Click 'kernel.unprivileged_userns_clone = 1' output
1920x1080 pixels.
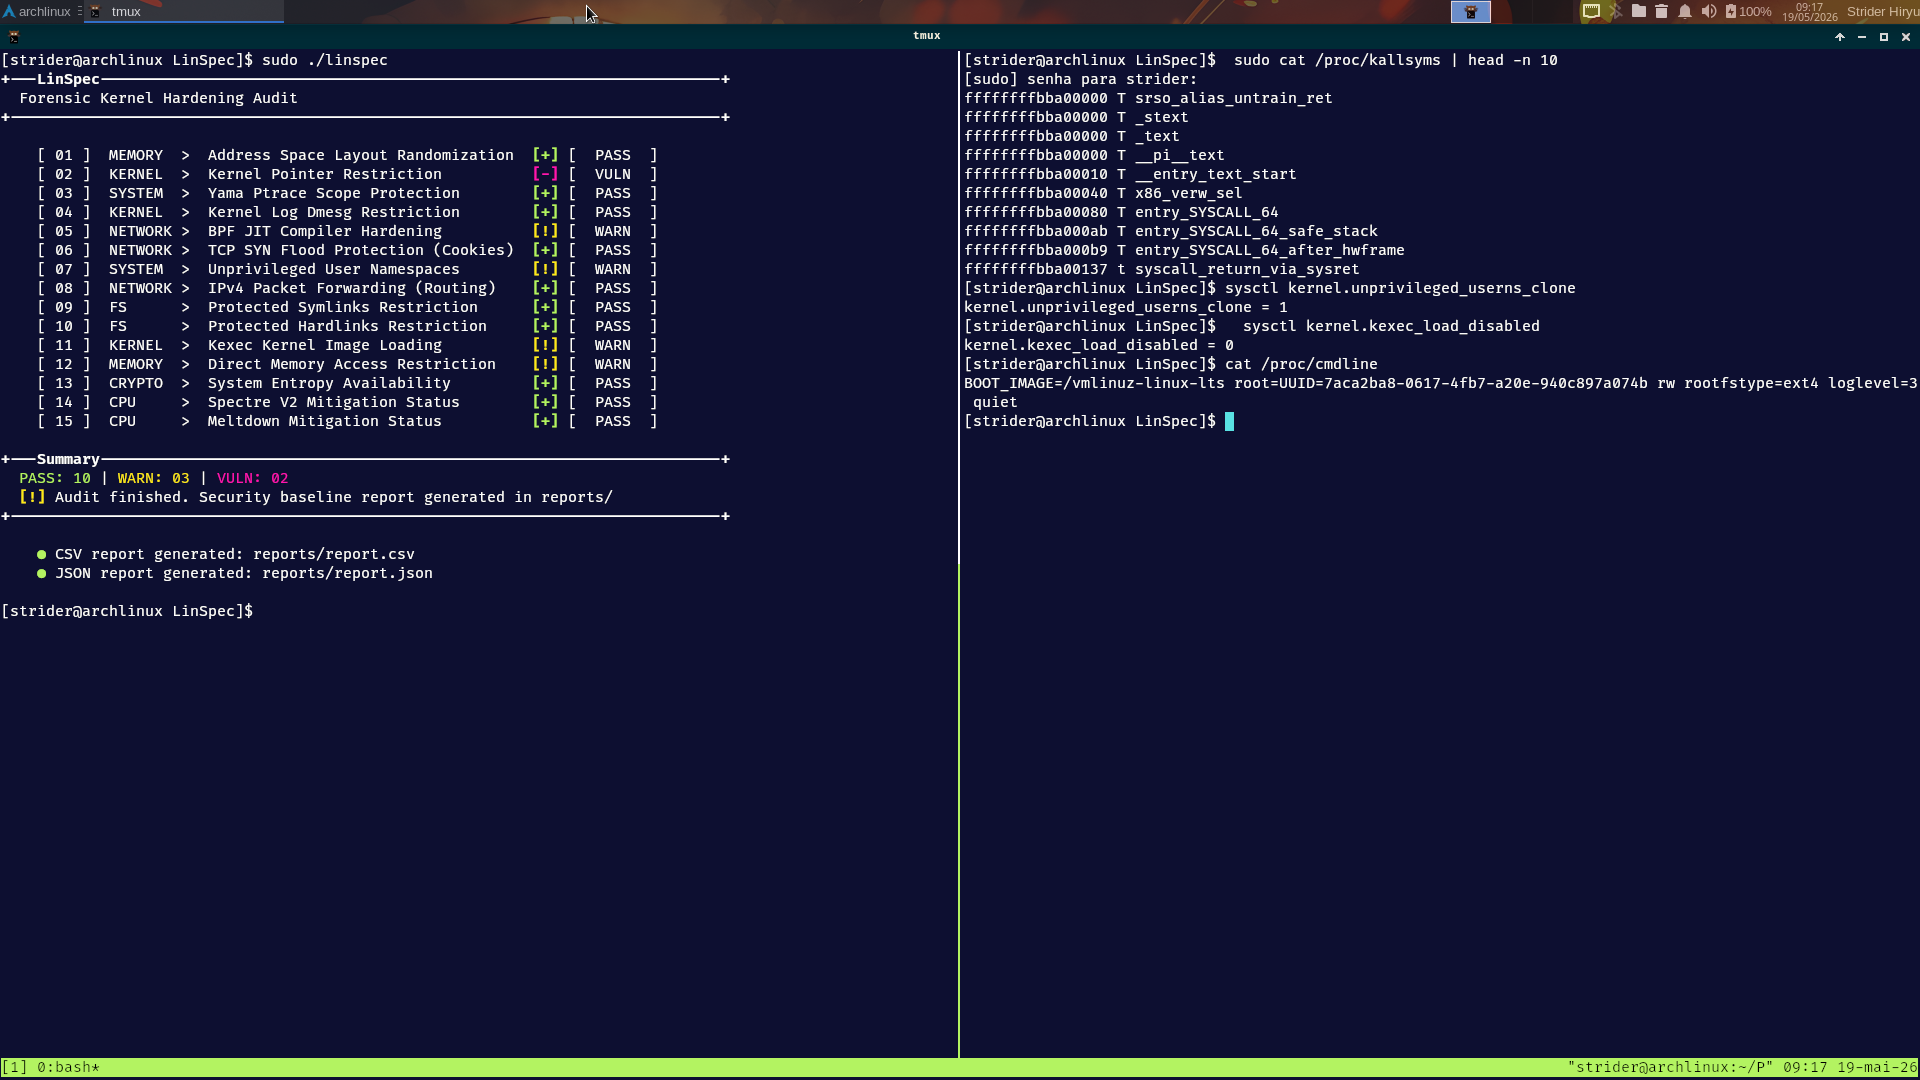pos(1126,307)
